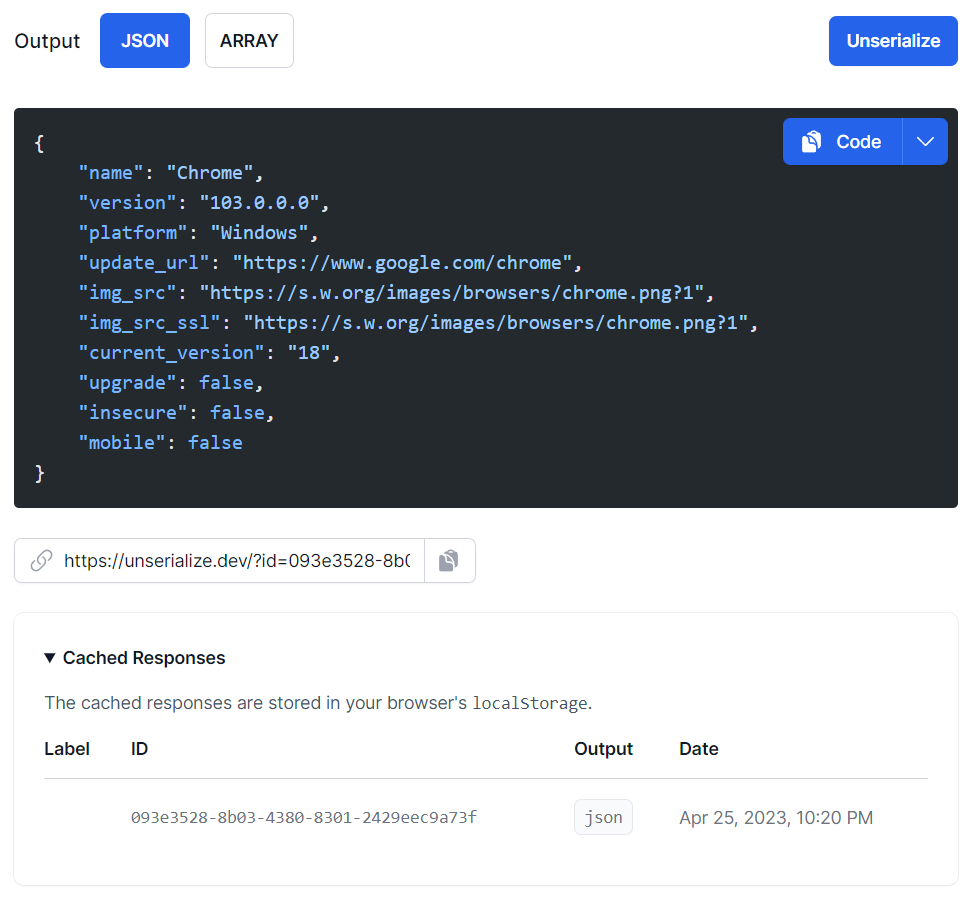Image resolution: width=972 pixels, height=898 pixels.
Task: Click the Date column header
Action: [699, 749]
